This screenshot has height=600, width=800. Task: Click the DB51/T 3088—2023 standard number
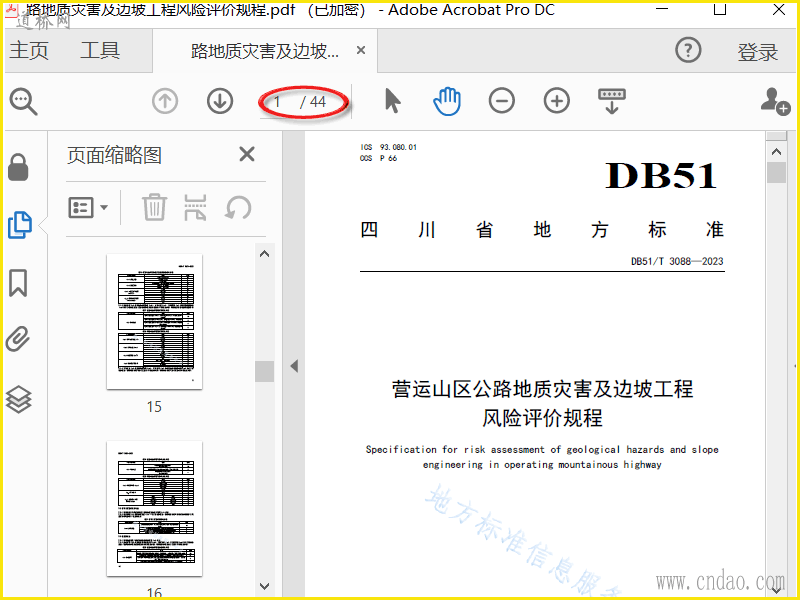pos(677,261)
